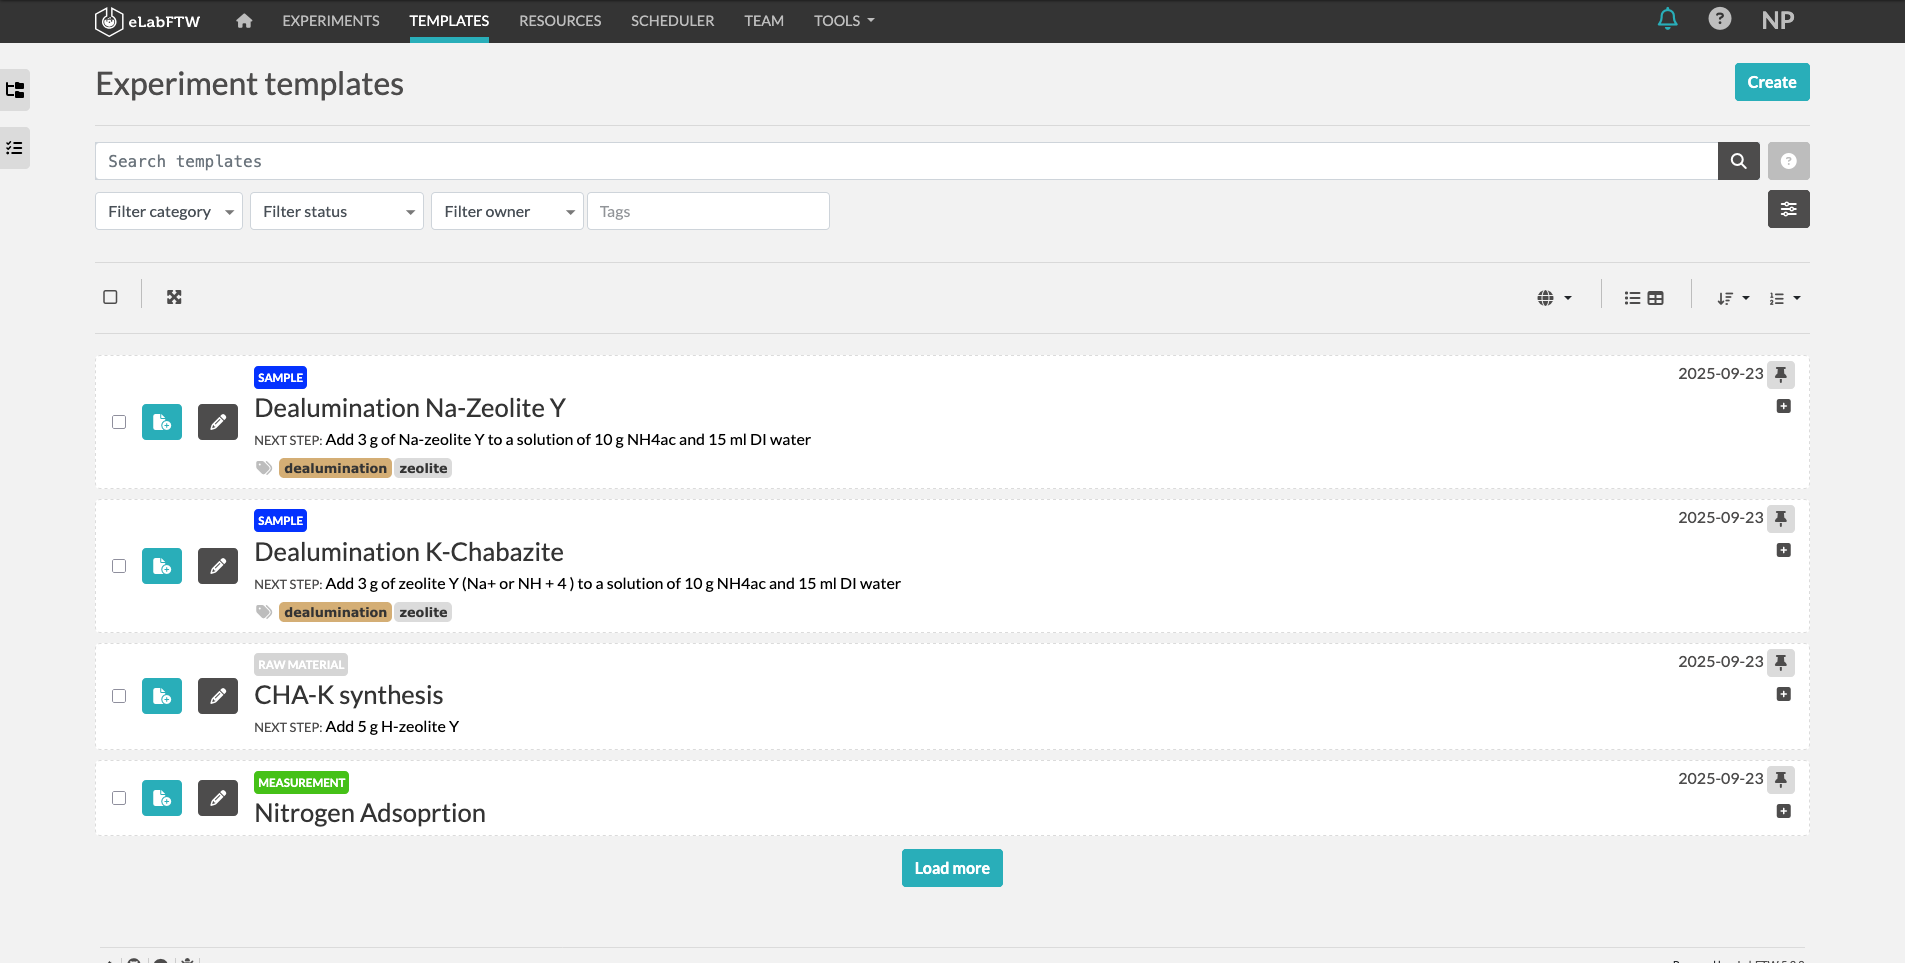
Task: Toggle the select-all templates checkbox
Action: 110,295
